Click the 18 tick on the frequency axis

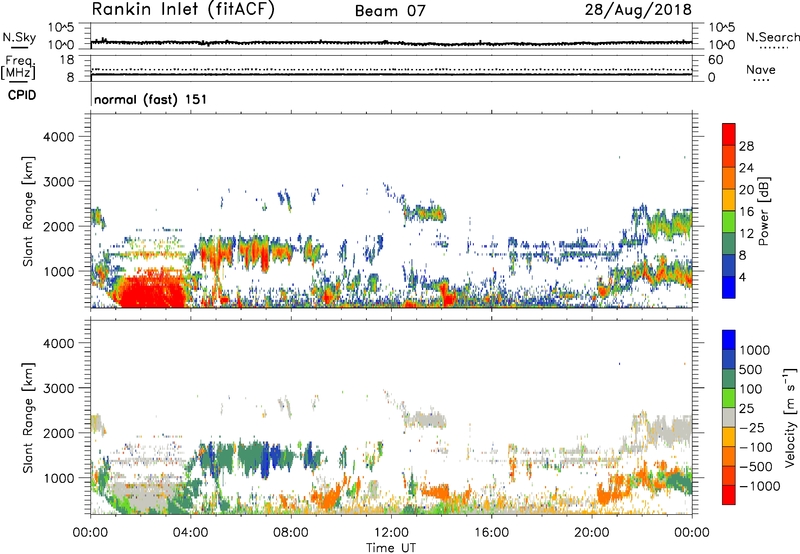point(67,60)
